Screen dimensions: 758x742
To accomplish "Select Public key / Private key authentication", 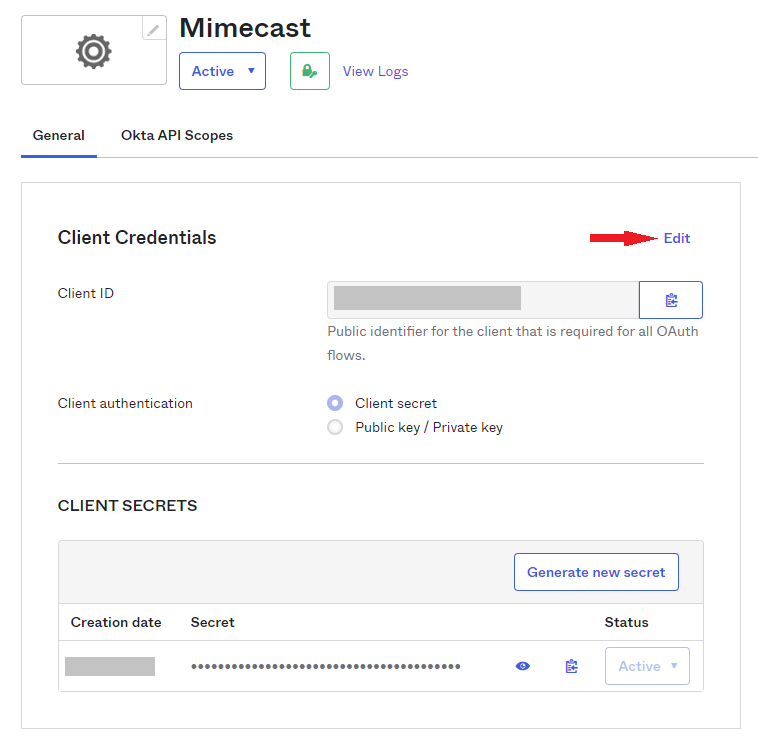I will pos(335,427).
